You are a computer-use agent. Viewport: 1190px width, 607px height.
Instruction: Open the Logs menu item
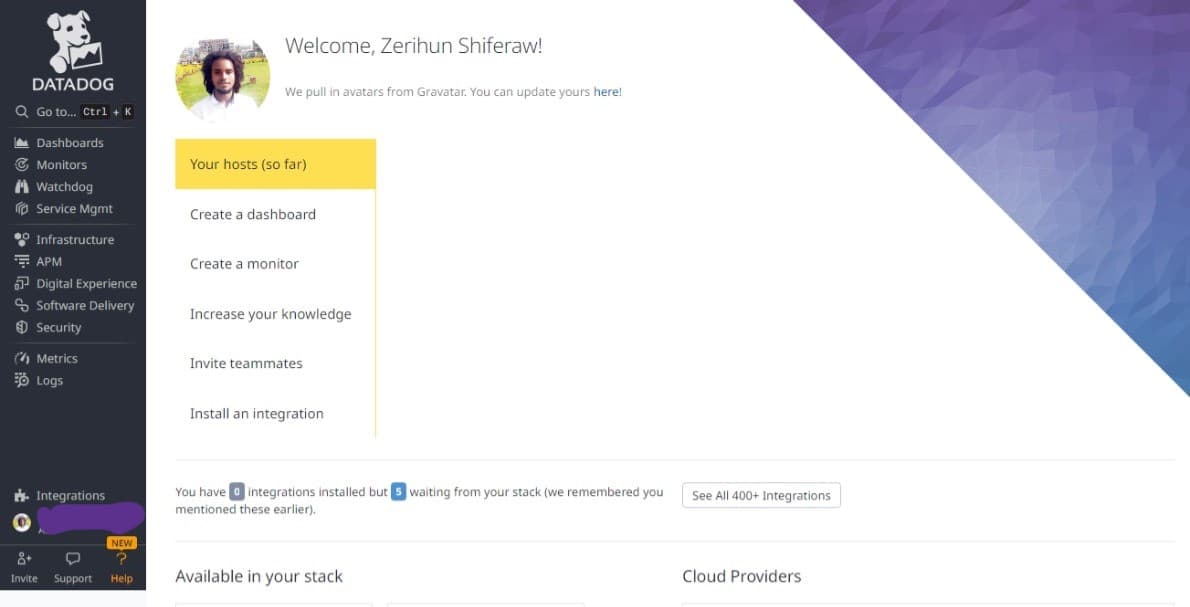tap(50, 381)
